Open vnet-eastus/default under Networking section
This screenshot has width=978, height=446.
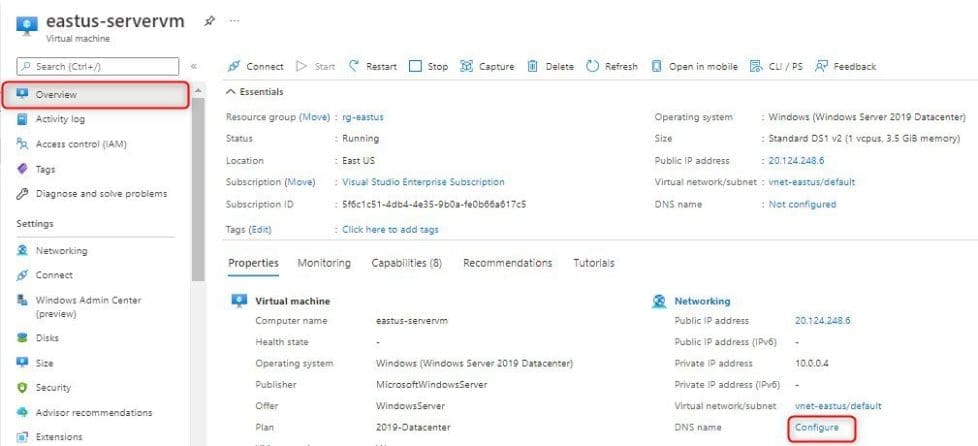click(838, 405)
